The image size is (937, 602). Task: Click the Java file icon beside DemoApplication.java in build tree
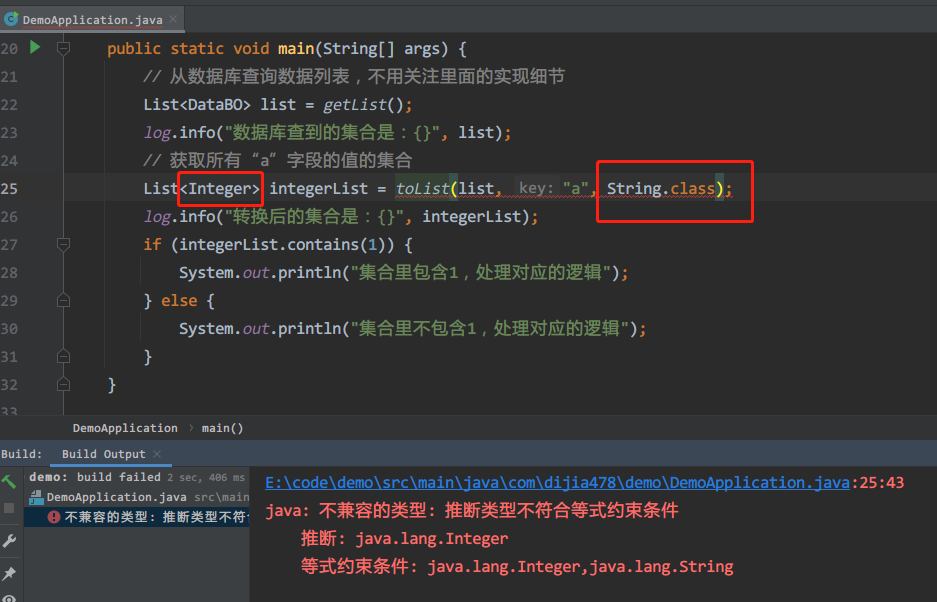(36, 497)
